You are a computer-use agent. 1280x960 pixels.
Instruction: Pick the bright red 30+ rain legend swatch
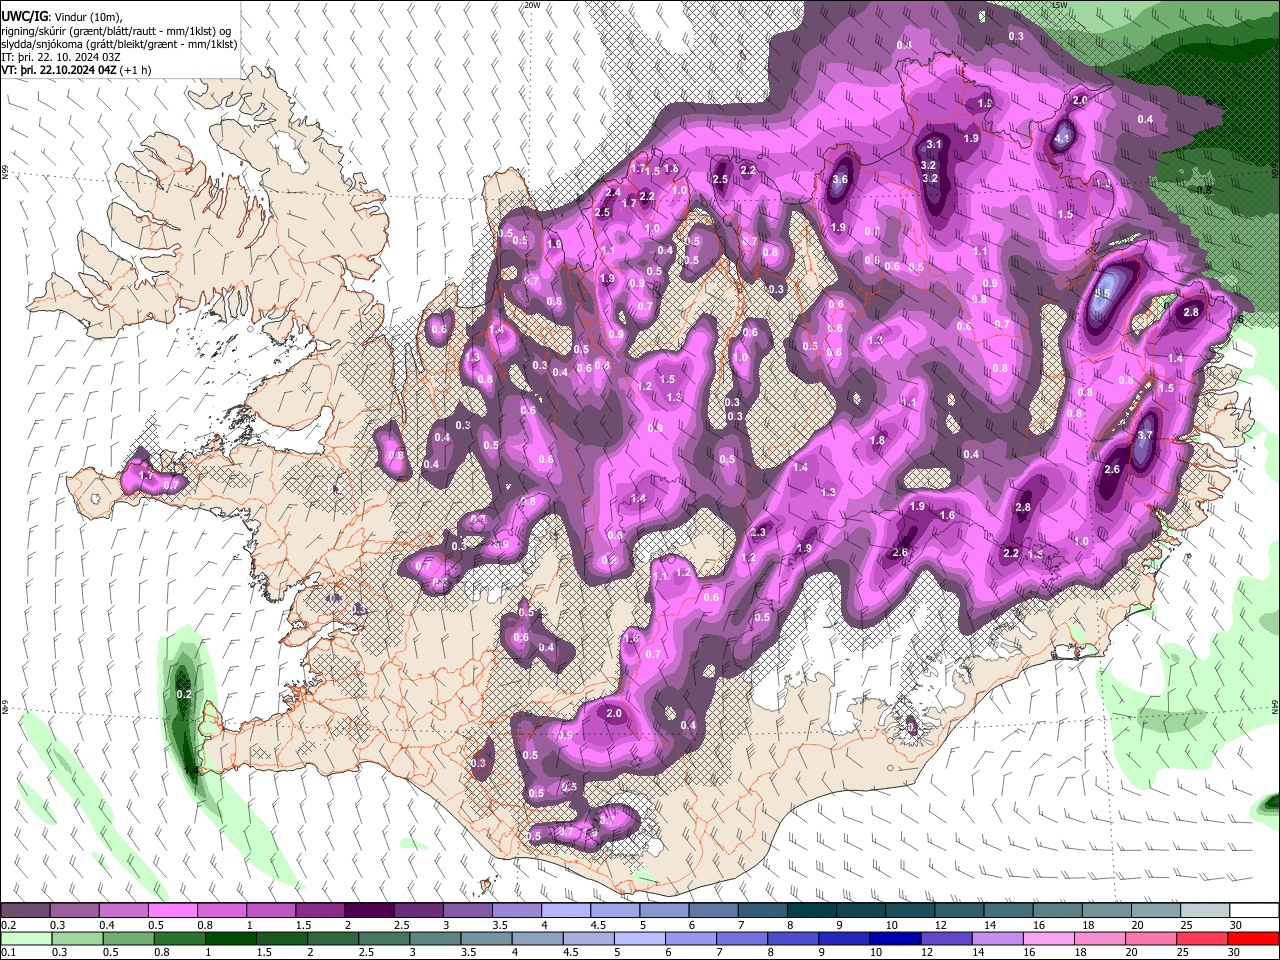pyautogui.click(x=1254, y=938)
